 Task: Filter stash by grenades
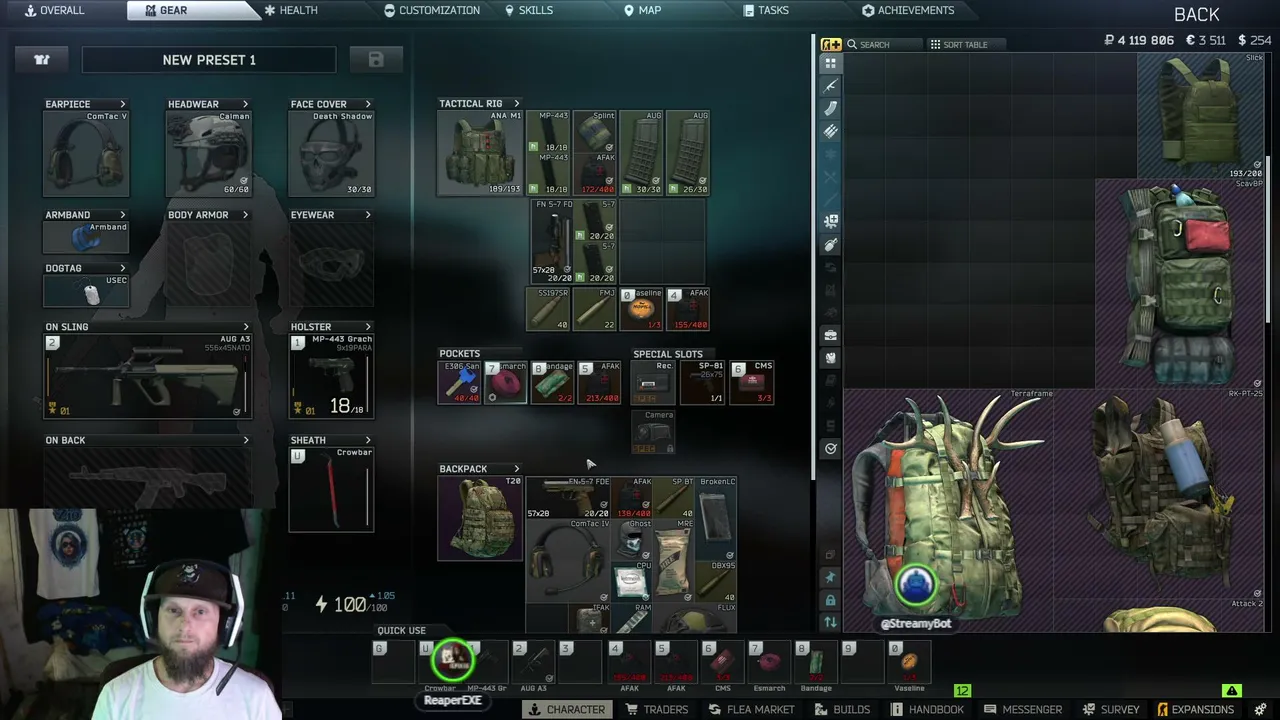click(831, 245)
